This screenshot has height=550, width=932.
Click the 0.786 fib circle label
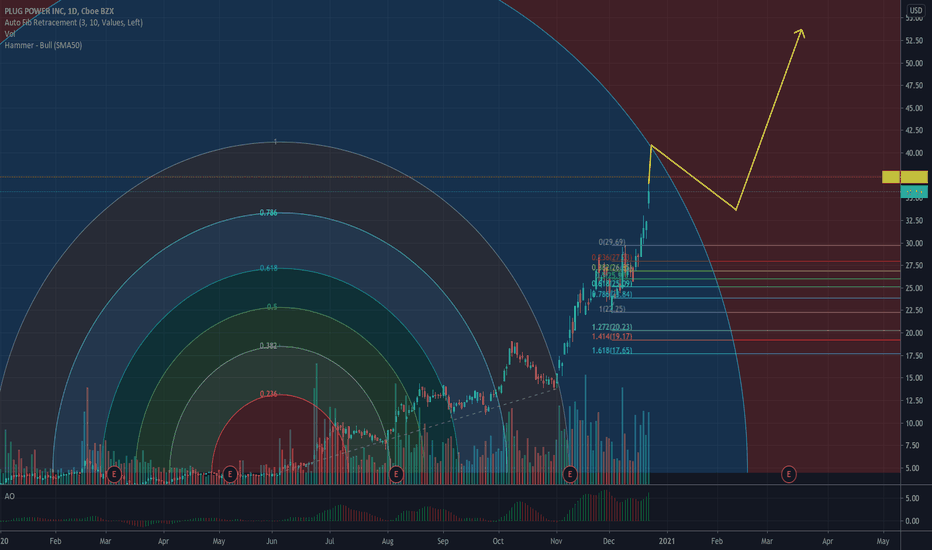point(268,213)
